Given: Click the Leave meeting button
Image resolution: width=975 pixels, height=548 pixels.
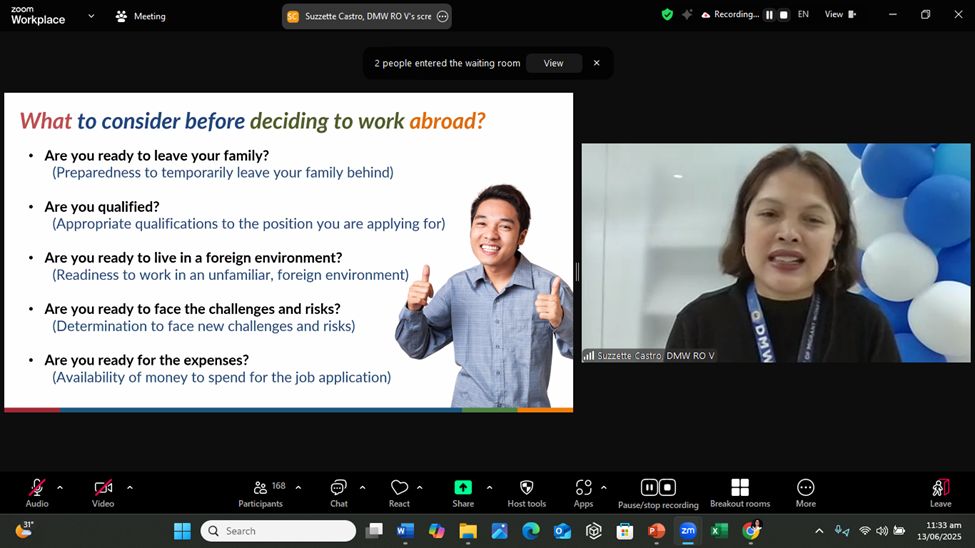Looking at the screenshot, I should (x=940, y=490).
